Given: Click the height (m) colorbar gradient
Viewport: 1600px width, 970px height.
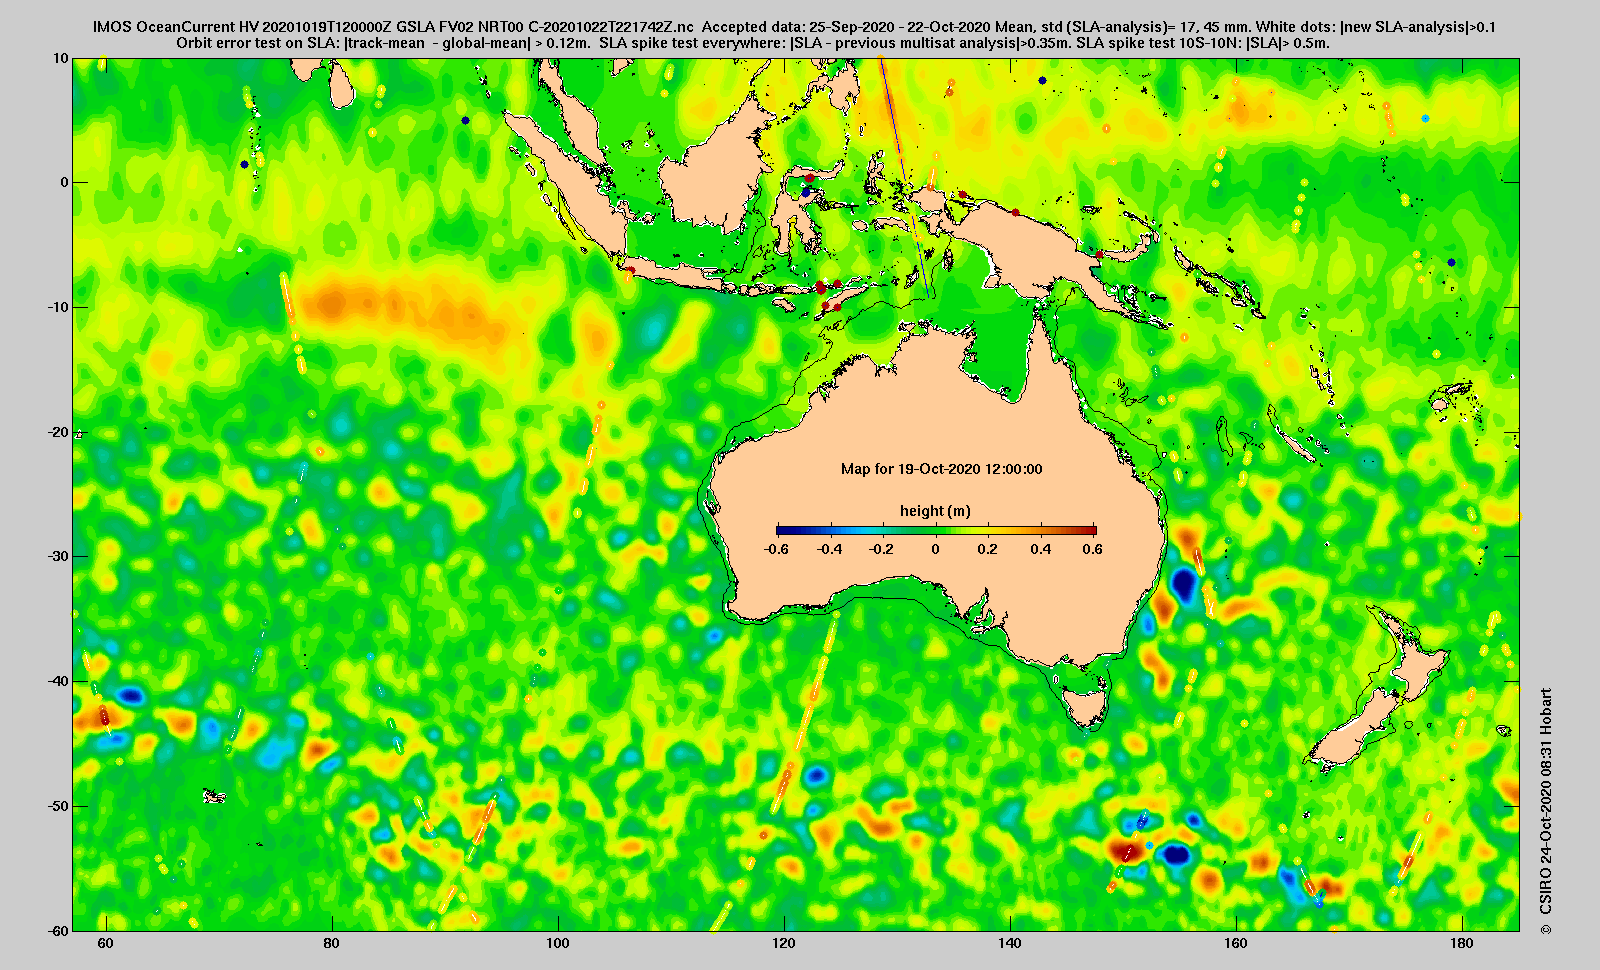Looking at the screenshot, I should tap(936, 530).
